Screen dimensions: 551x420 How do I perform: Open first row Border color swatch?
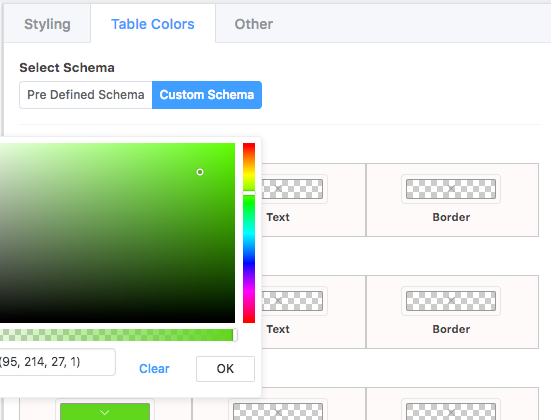click(451, 189)
